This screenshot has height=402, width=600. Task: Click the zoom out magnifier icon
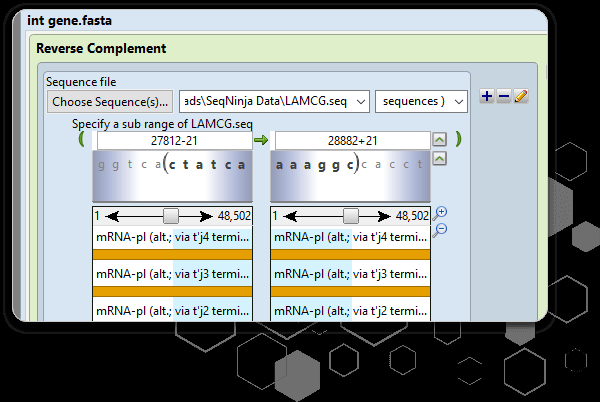440,230
